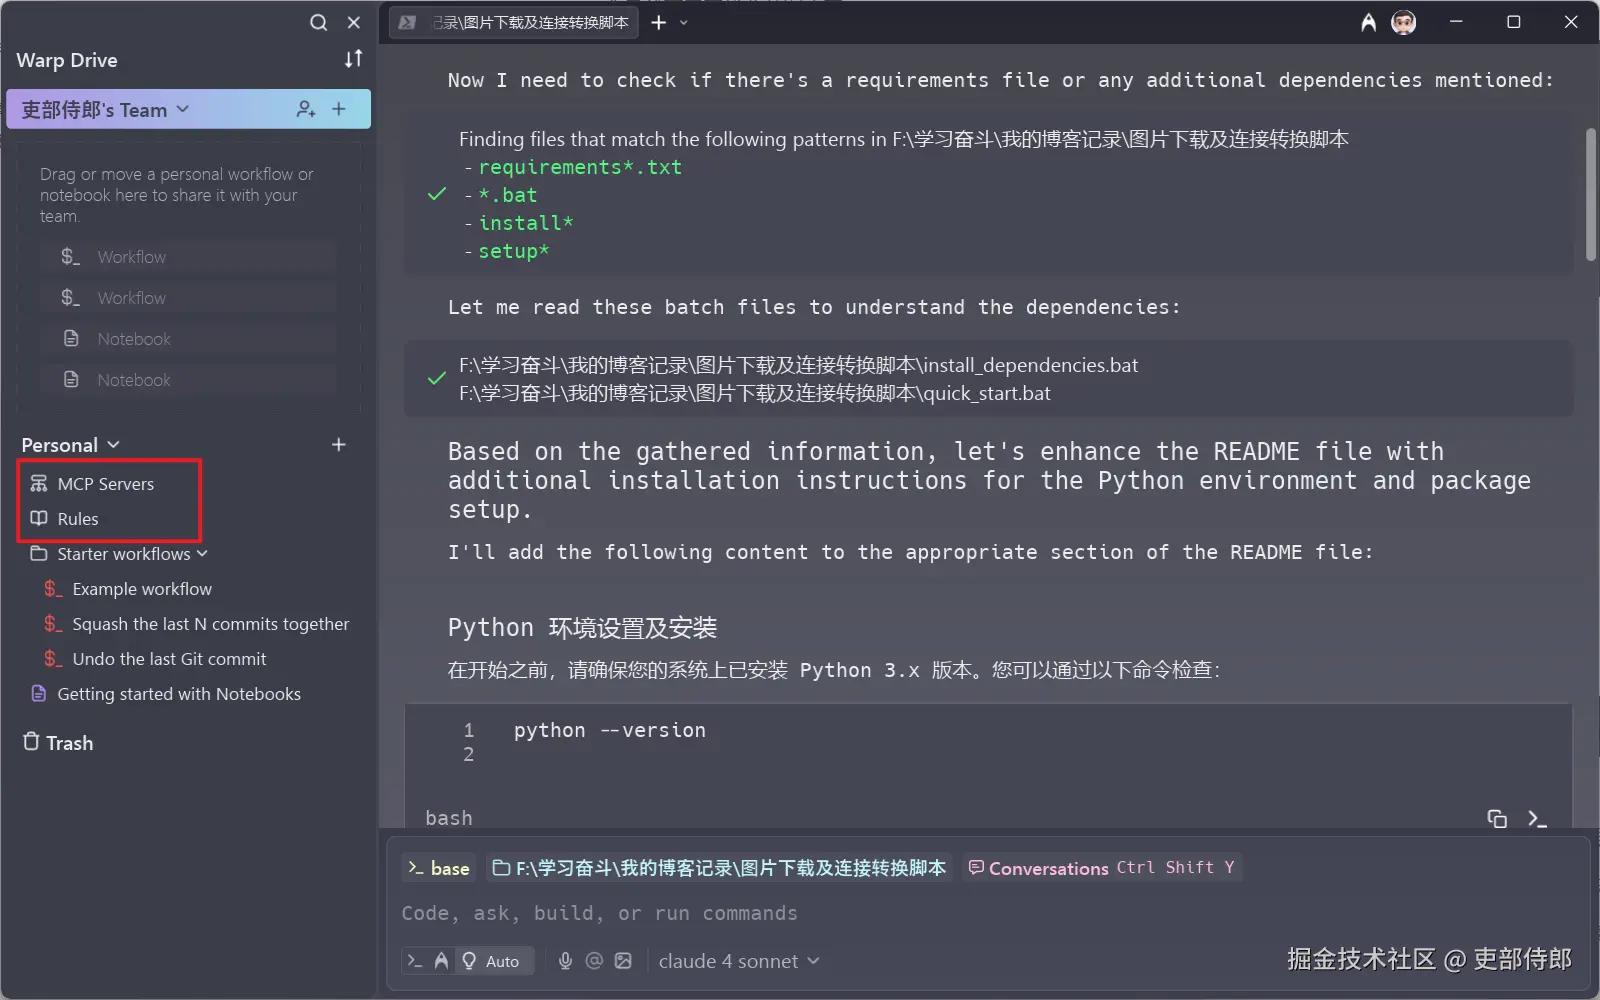The image size is (1600, 1000).
Task: Collapse the 吏部侍郎's Team section
Action: pos(183,109)
